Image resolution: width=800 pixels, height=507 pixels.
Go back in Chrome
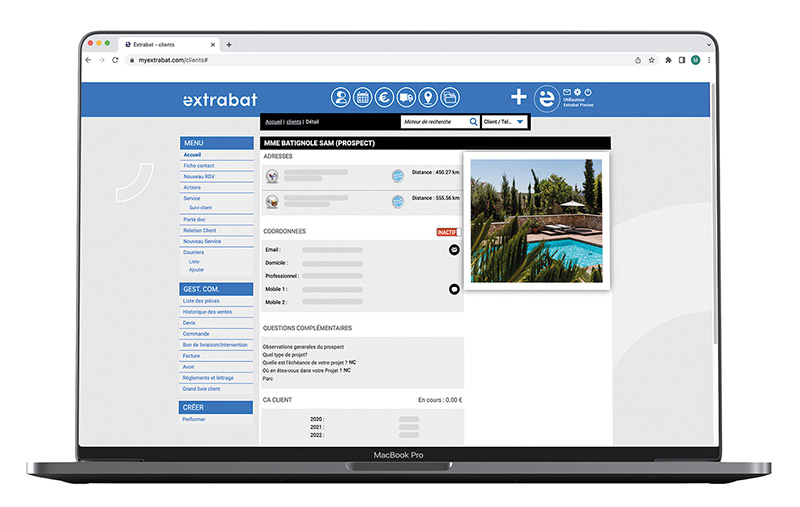tap(88, 60)
